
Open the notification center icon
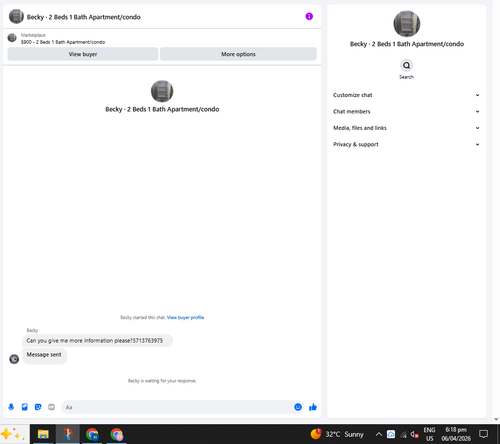(x=483, y=434)
